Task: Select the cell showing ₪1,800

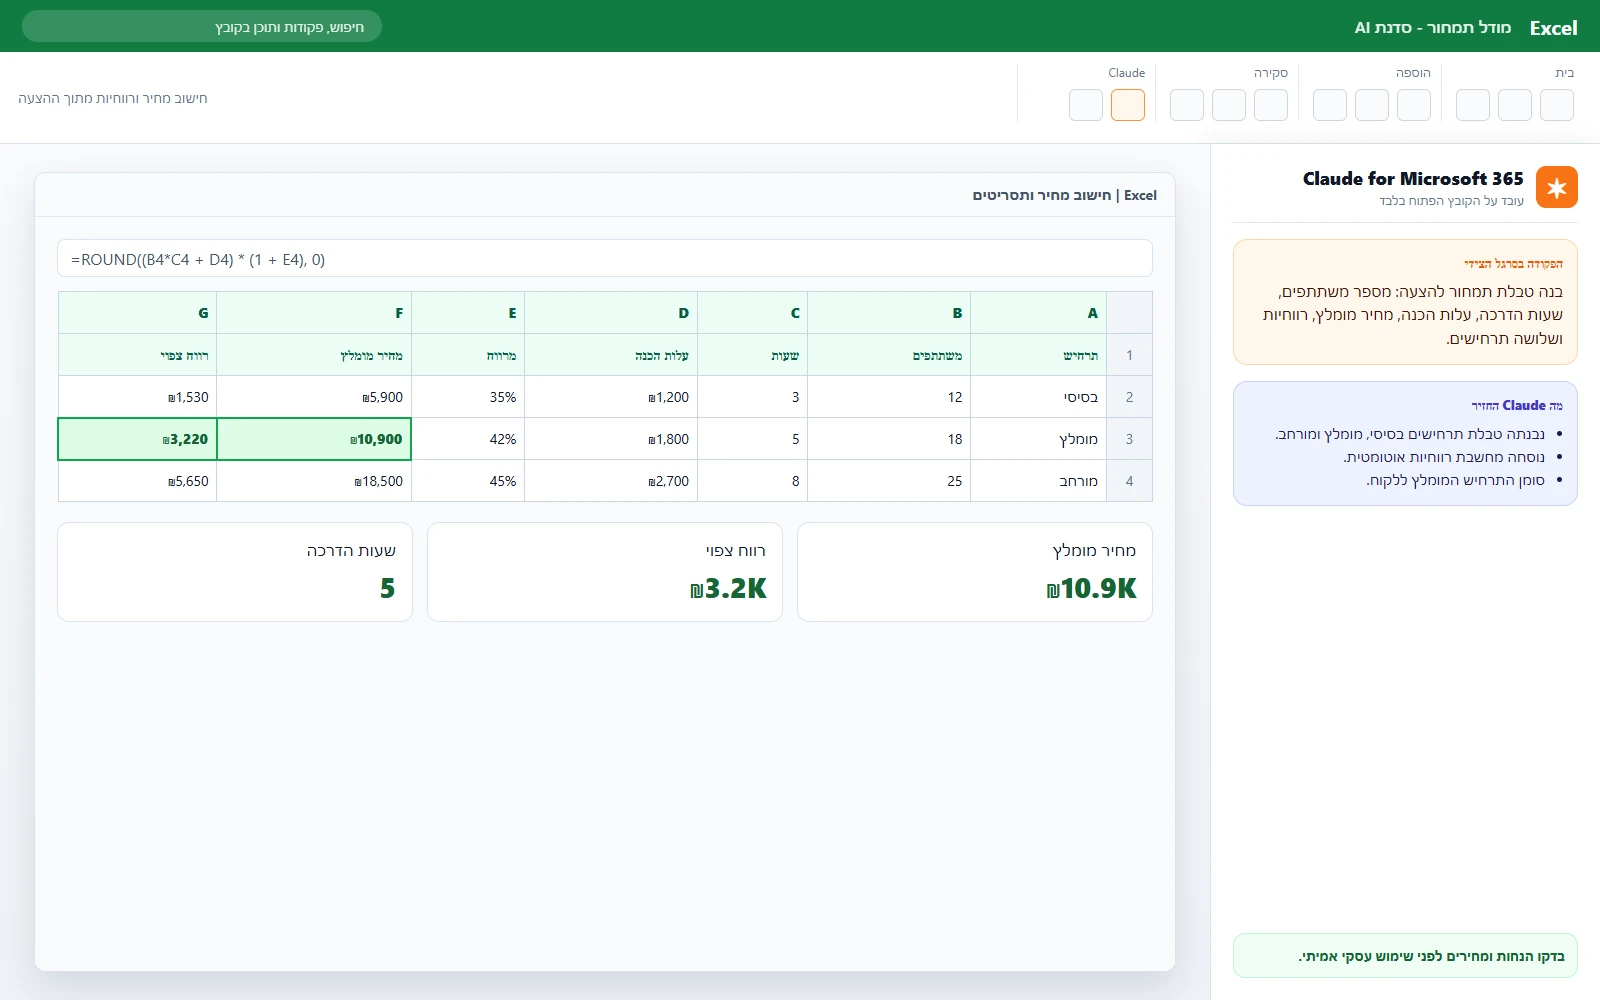Action: [x=611, y=439]
